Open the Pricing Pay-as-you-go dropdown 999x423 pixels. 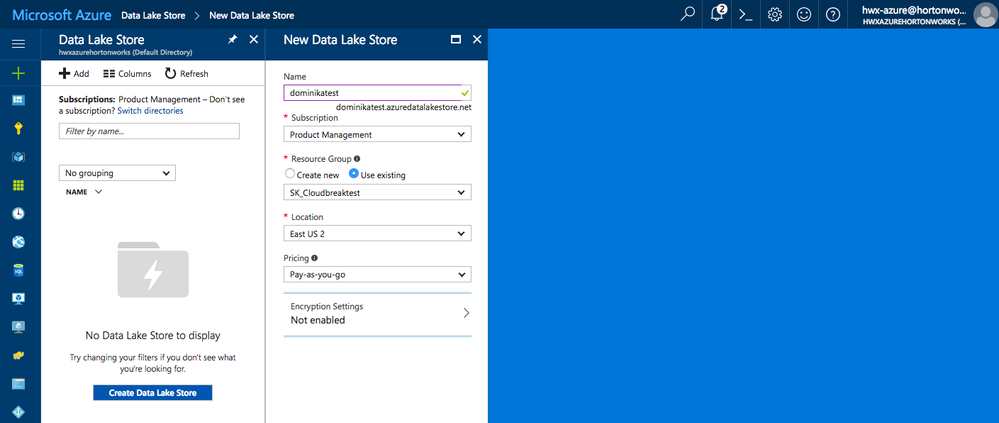click(377, 274)
